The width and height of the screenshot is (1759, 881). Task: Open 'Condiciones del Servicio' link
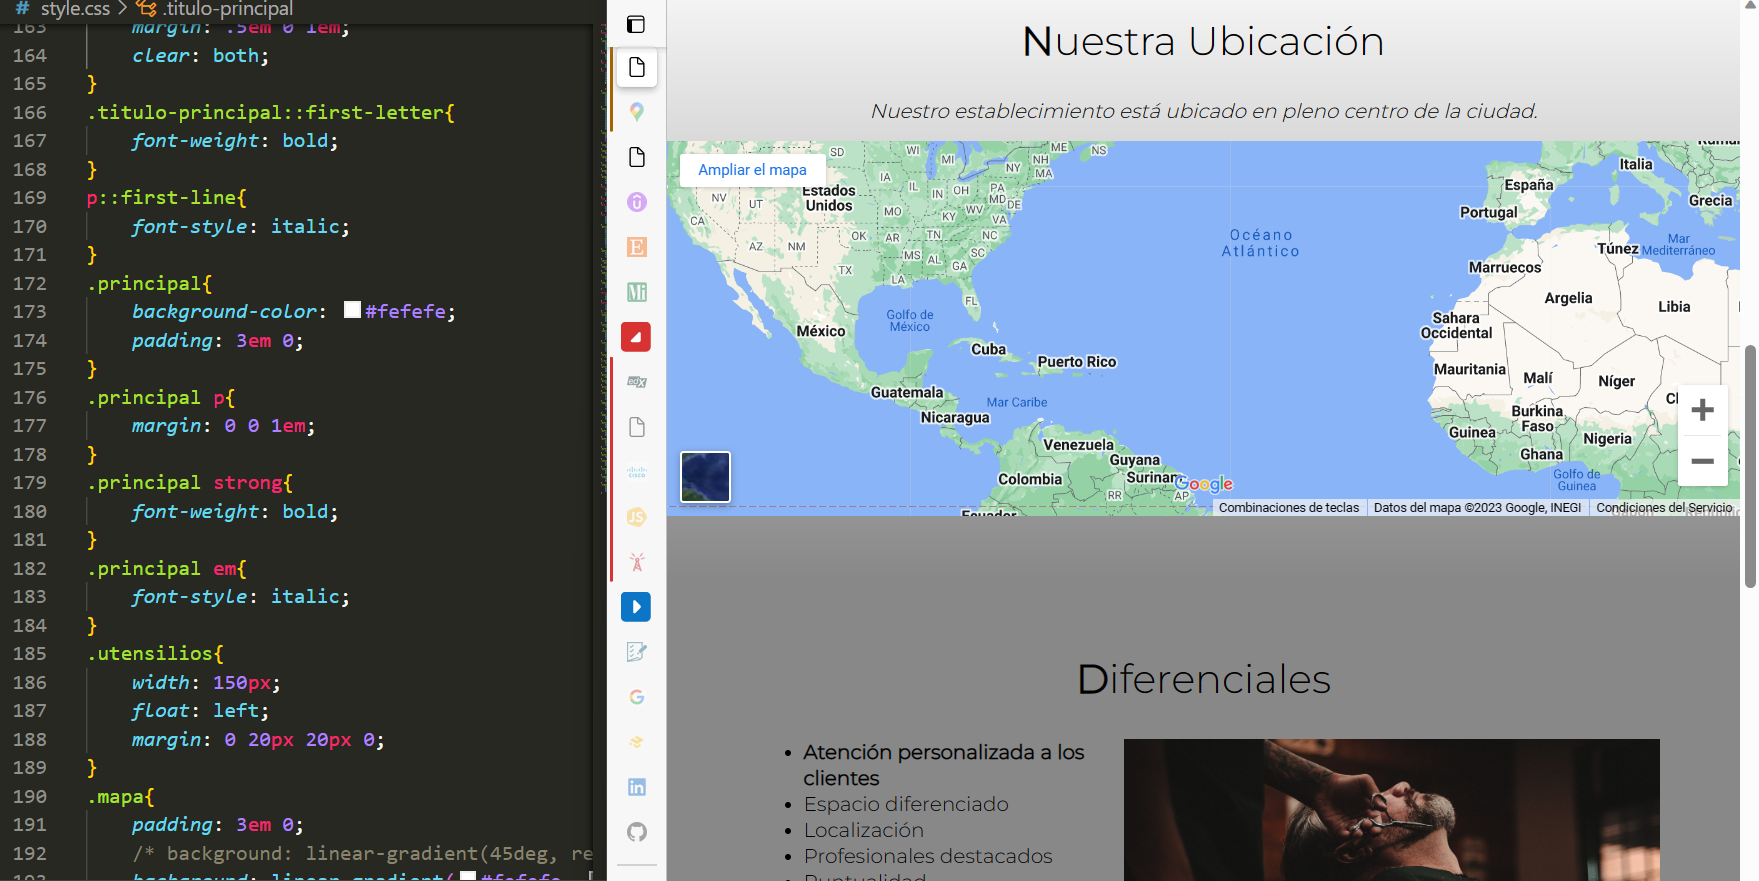(x=1664, y=508)
